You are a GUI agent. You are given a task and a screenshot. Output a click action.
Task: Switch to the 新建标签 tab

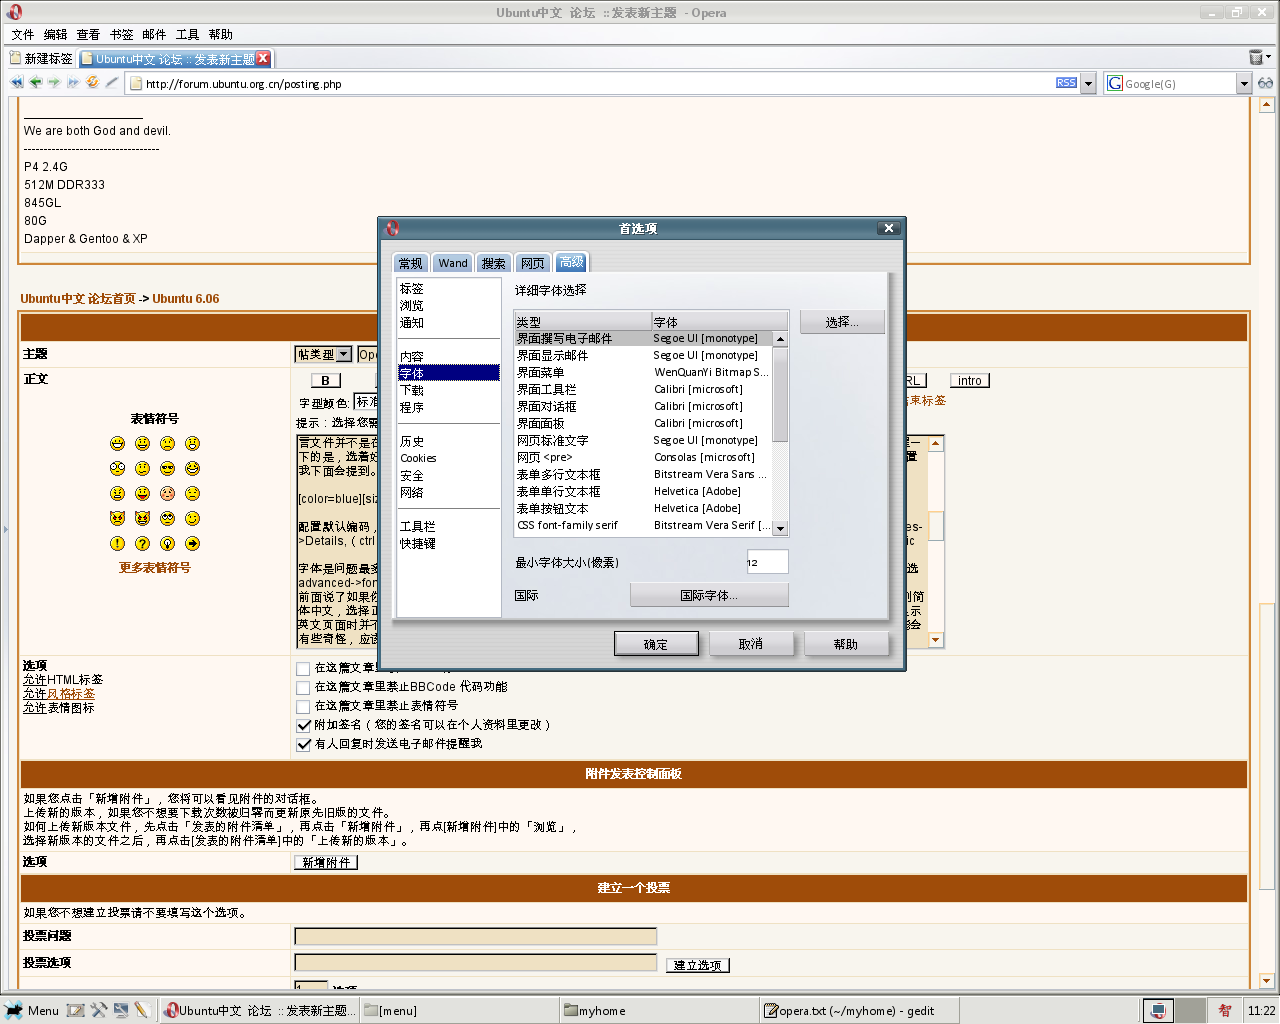pos(40,58)
